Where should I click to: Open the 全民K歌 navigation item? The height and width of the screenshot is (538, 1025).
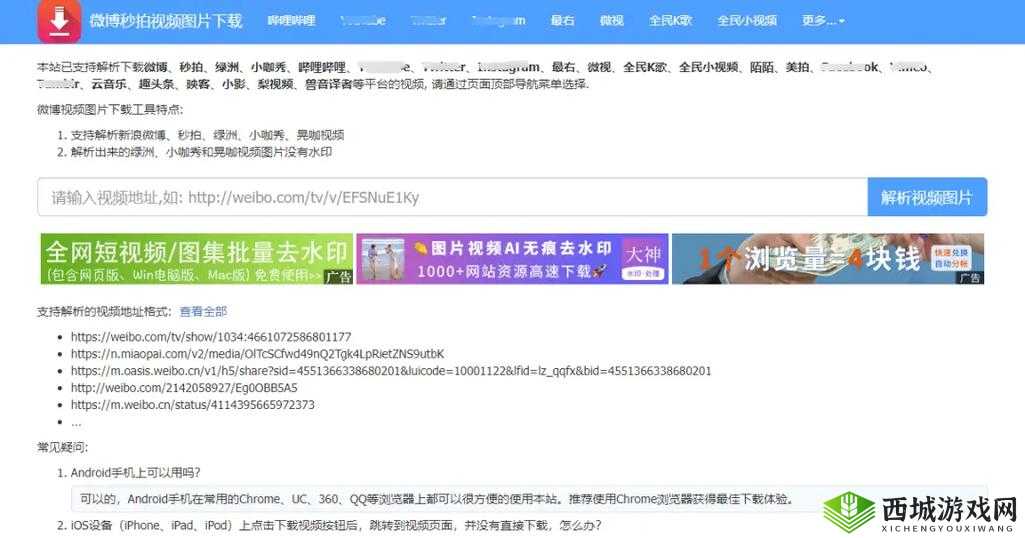click(x=670, y=21)
